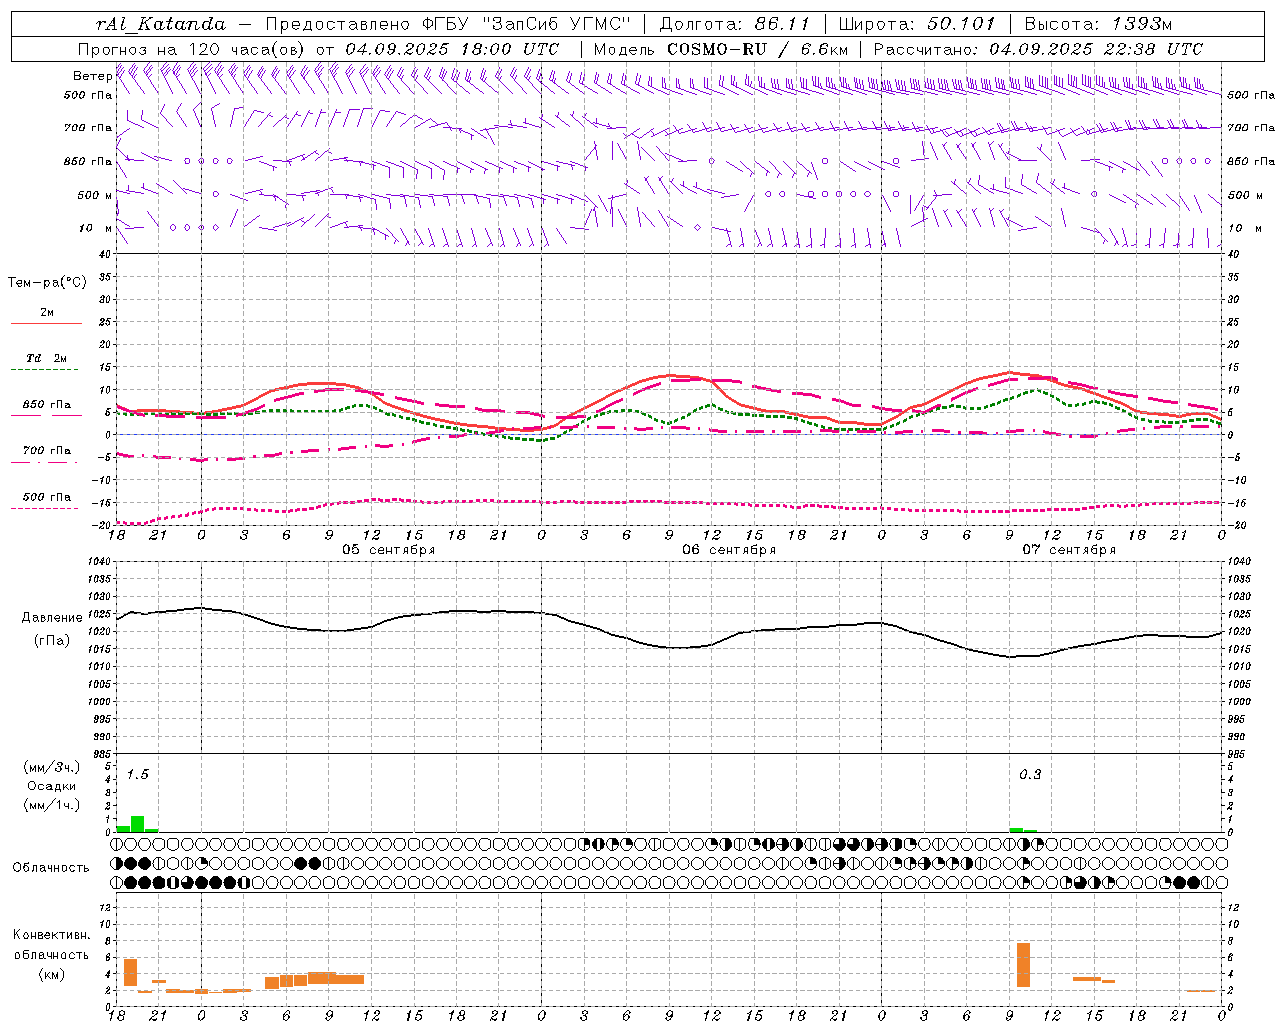This screenshot has width=1280, height=1024.
Task: Click the '700 гПа' temperature legend entry
Action: [46, 451]
